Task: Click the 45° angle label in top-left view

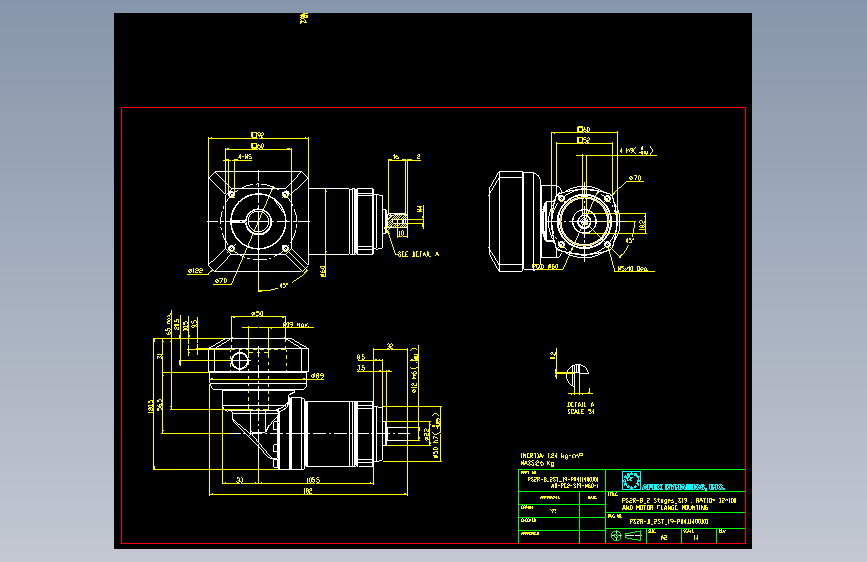Action: tap(284, 286)
